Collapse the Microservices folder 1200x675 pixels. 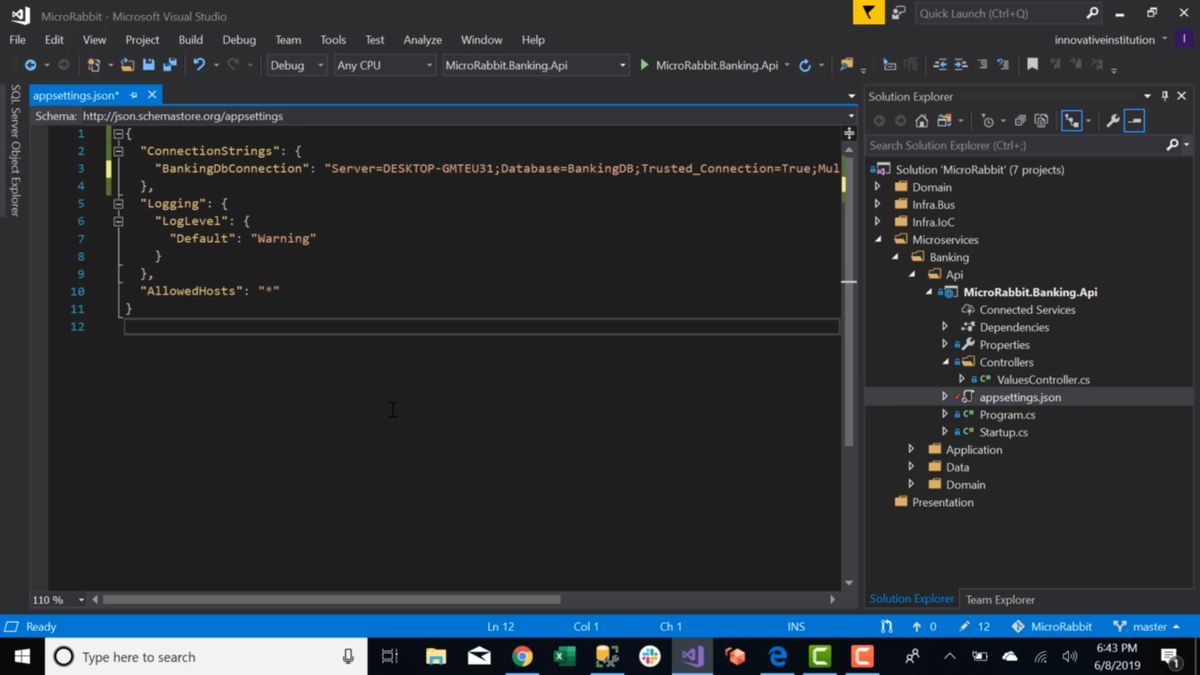(878, 240)
